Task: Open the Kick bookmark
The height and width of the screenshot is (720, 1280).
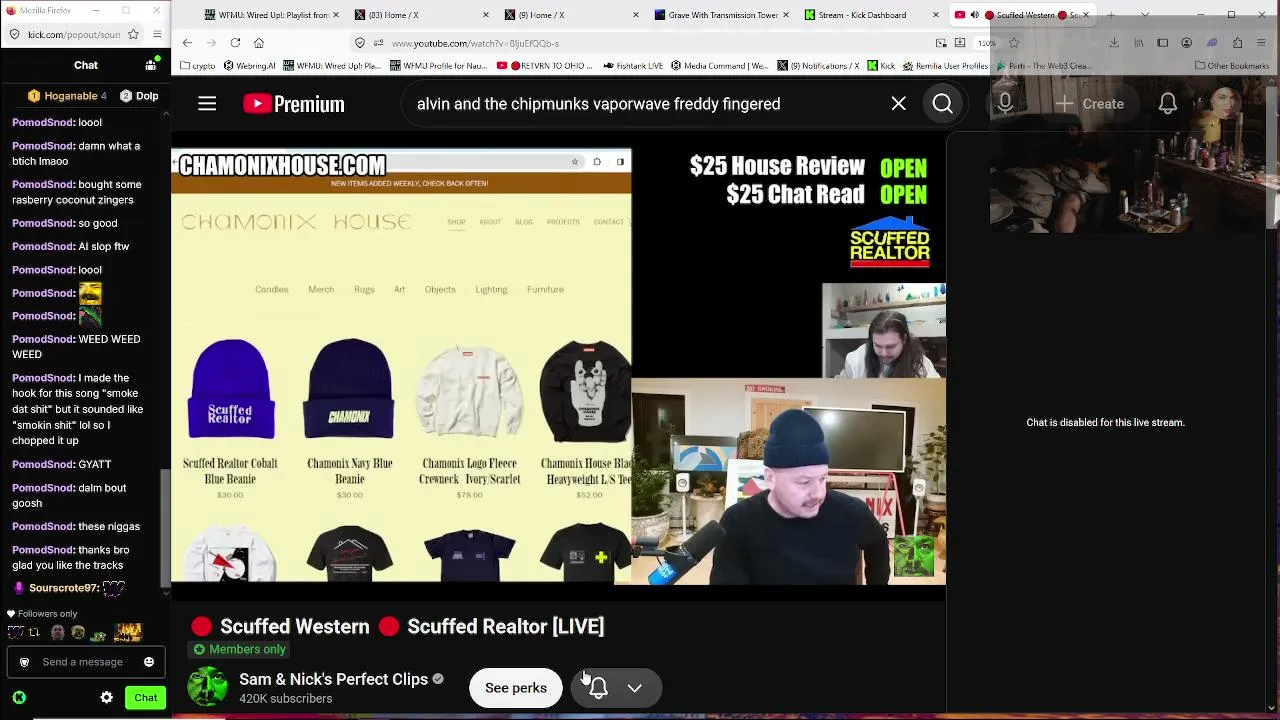Action: click(x=881, y=66)
